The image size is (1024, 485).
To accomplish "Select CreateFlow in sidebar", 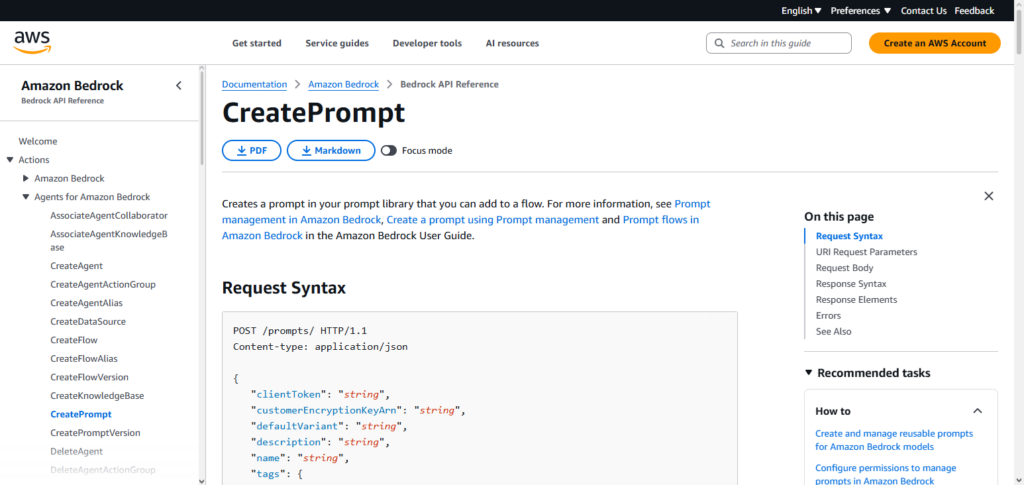I will (x=74, y=340).
